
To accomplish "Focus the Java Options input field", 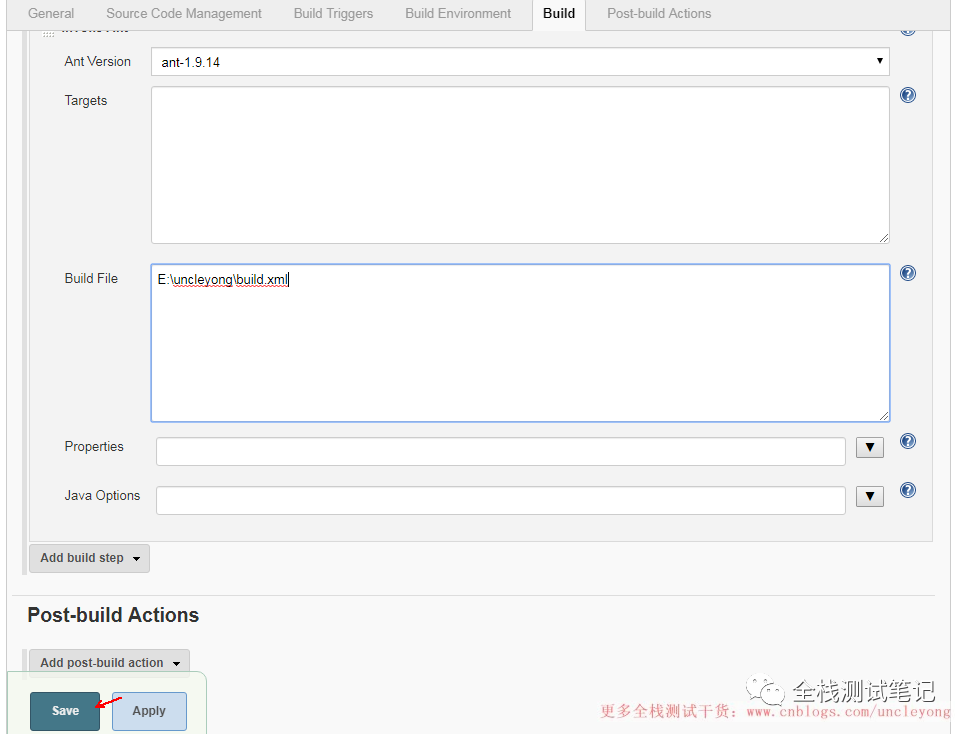I will tap(501, 500).
